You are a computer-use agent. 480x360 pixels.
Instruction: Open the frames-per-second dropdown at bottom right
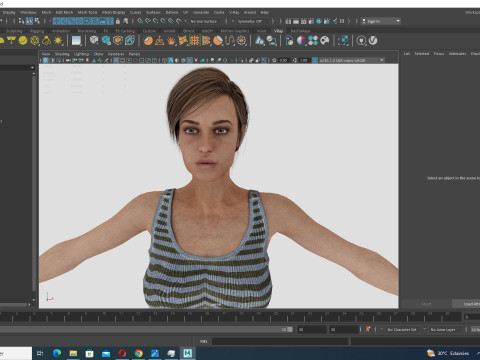pos(475,329)
